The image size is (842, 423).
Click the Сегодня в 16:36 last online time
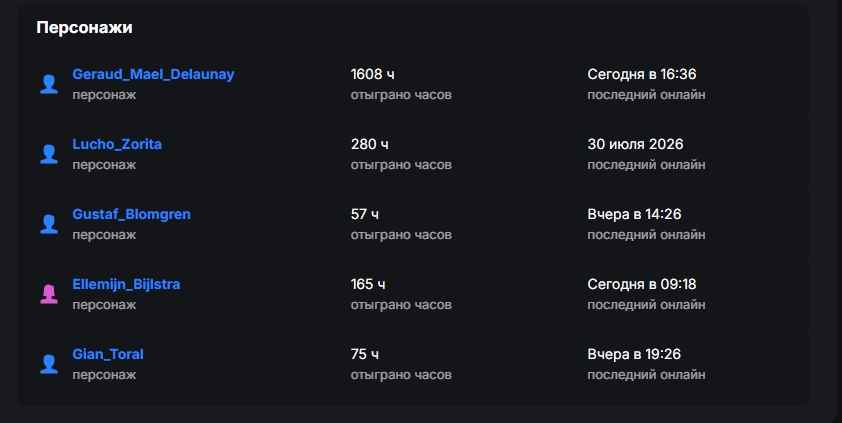click(642, 74)
